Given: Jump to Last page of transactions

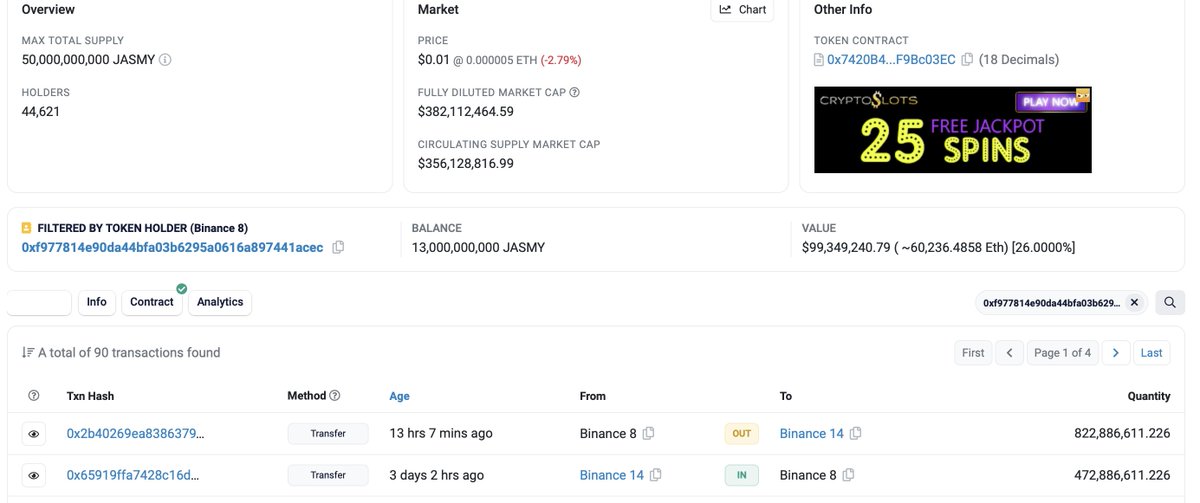Looking at the screenshot, I should [x=1151, y=353].
